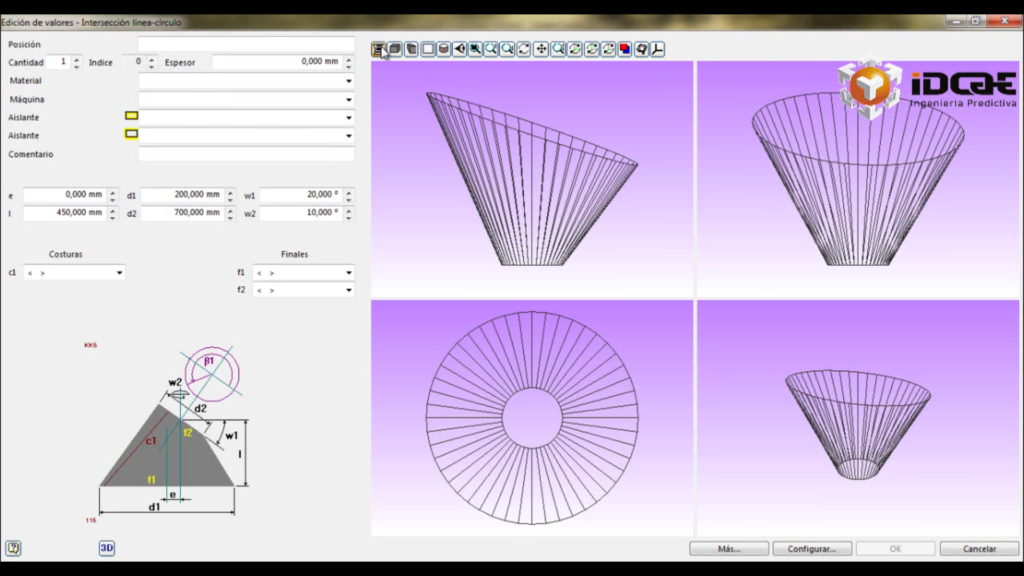Open the Material dropdown
This screenshot has height=576, width=1024.
(246, 81)
